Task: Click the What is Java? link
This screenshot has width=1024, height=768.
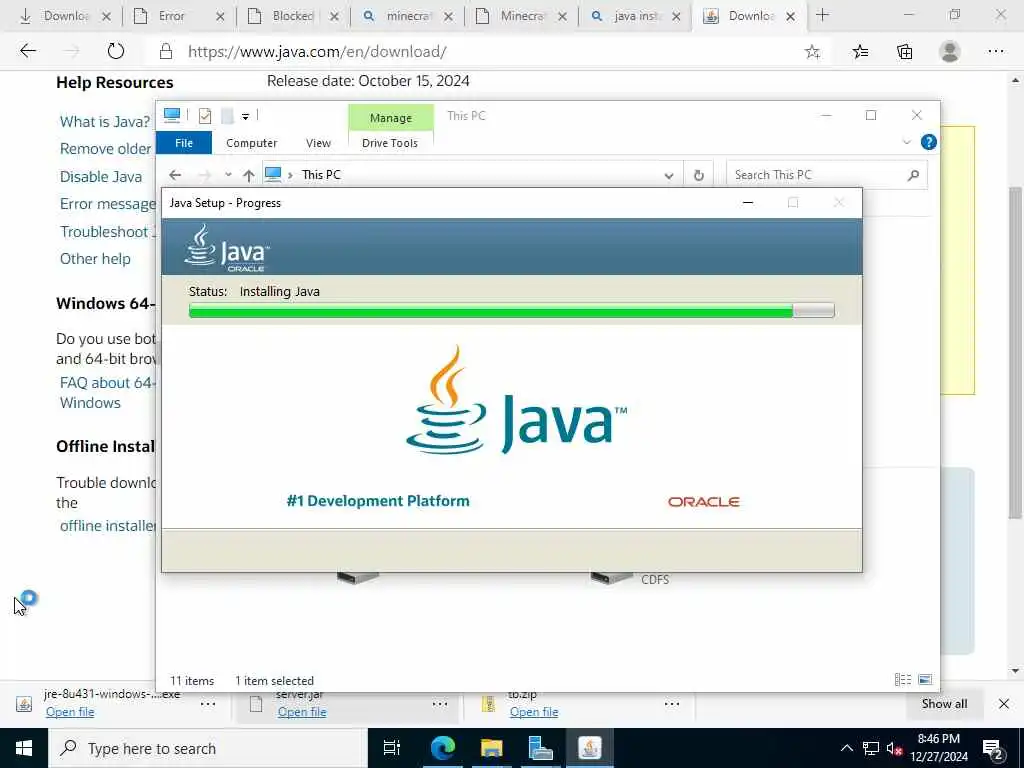Action: (104, 121)
